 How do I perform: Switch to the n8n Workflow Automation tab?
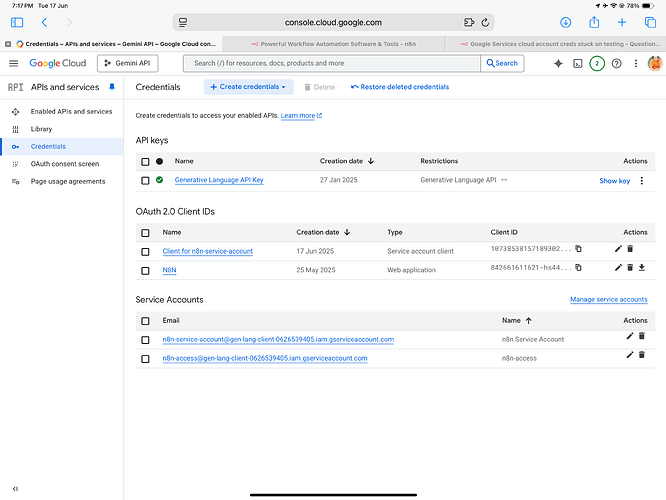coord(333,44)
